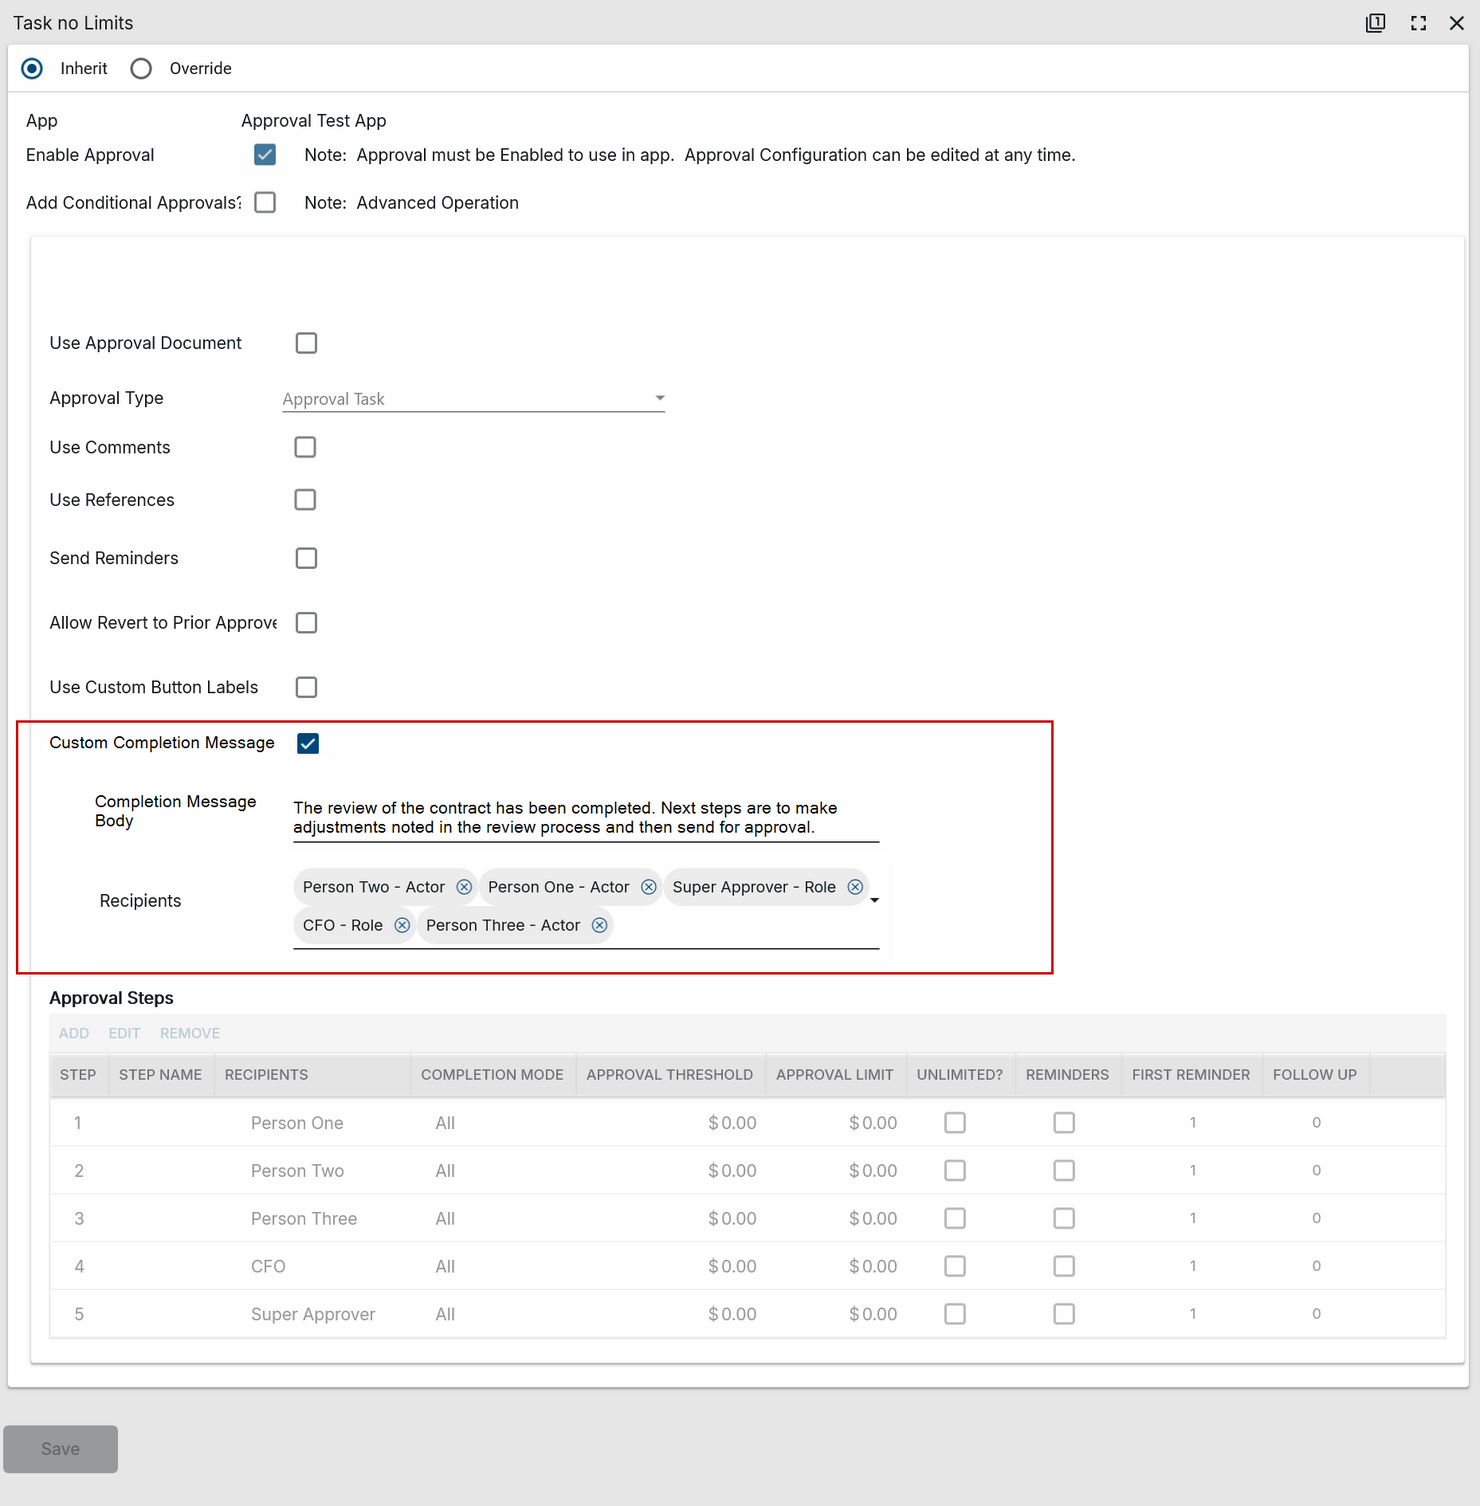This screenshot has width=1480, height=1506.
Task: Remove the Person Three - Actor recipient chip
Action: (600, 925)
